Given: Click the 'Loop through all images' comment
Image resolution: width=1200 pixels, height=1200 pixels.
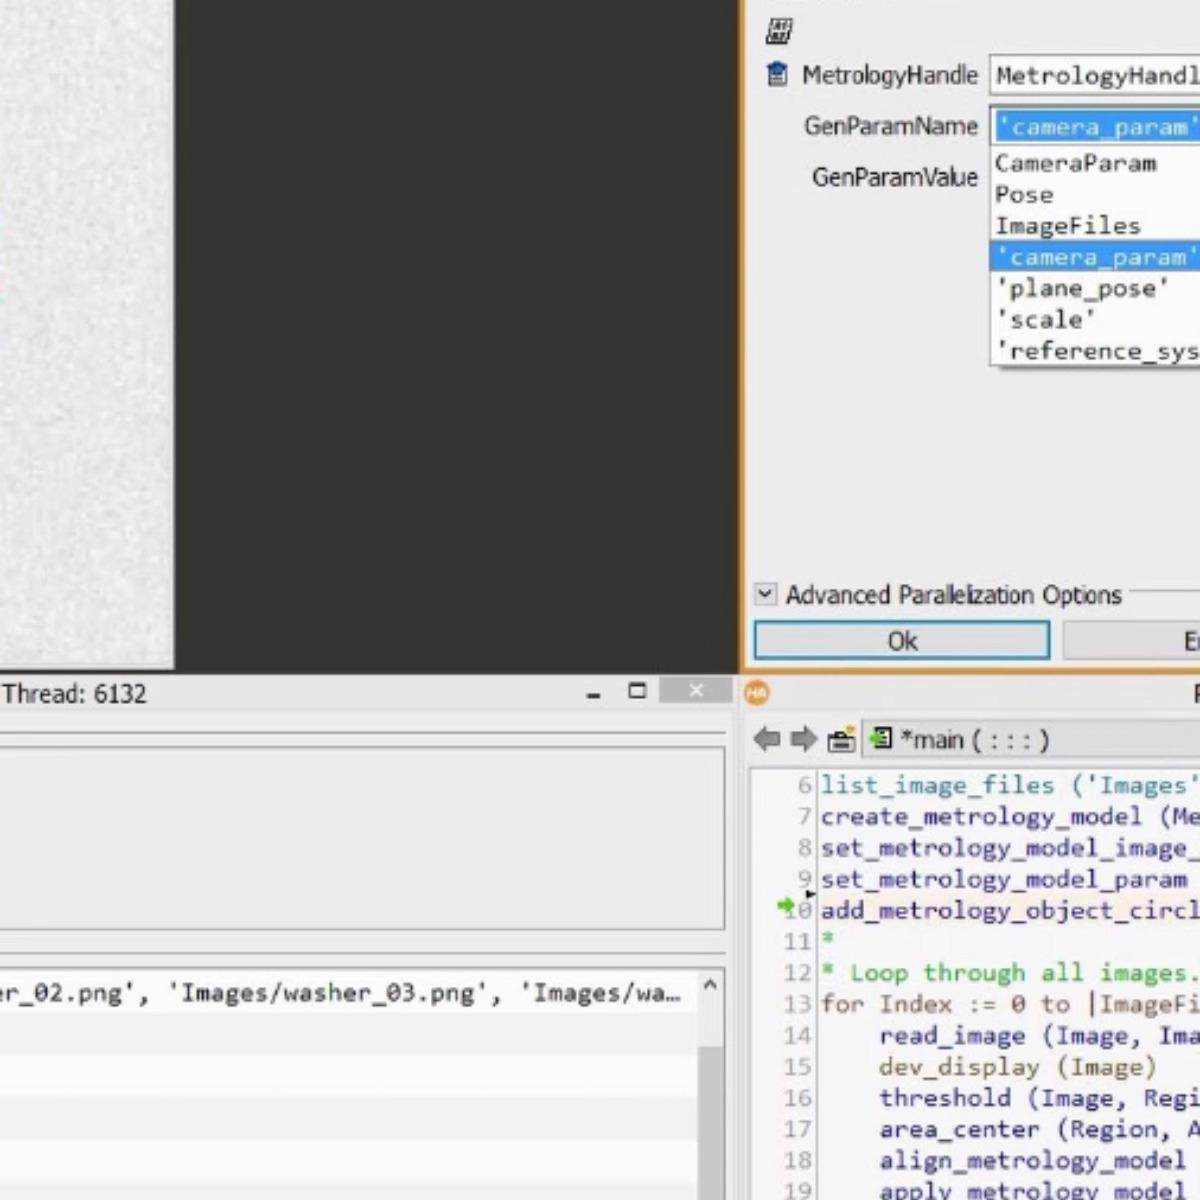Looking at the screenshot, I should 1010,973.
